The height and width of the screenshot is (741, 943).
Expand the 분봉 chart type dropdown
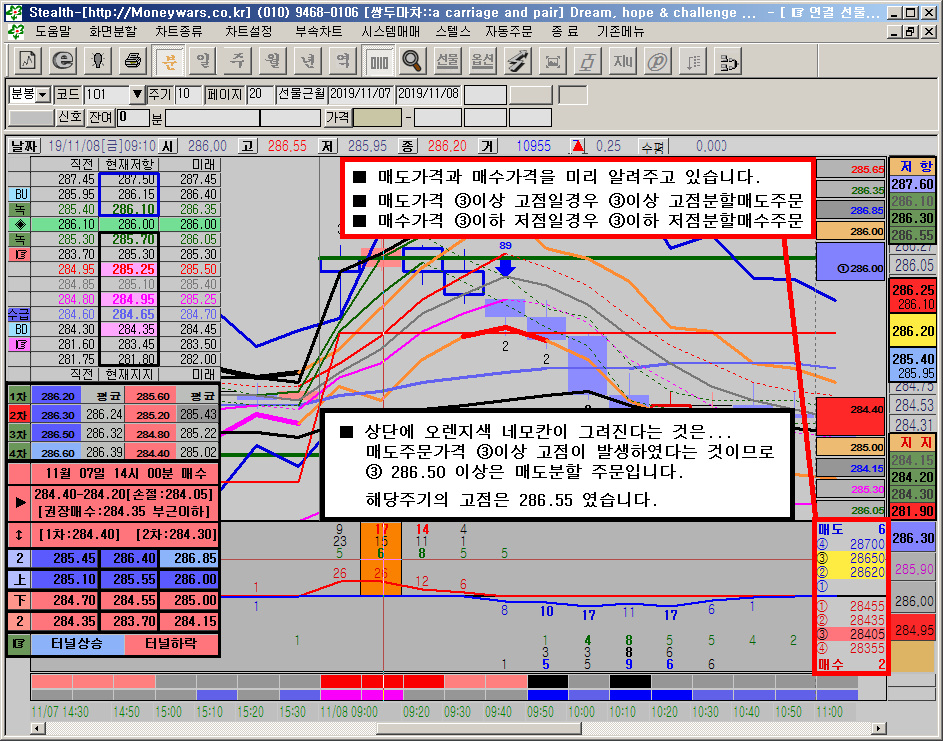pyautogui.click(x=43, y=95)
